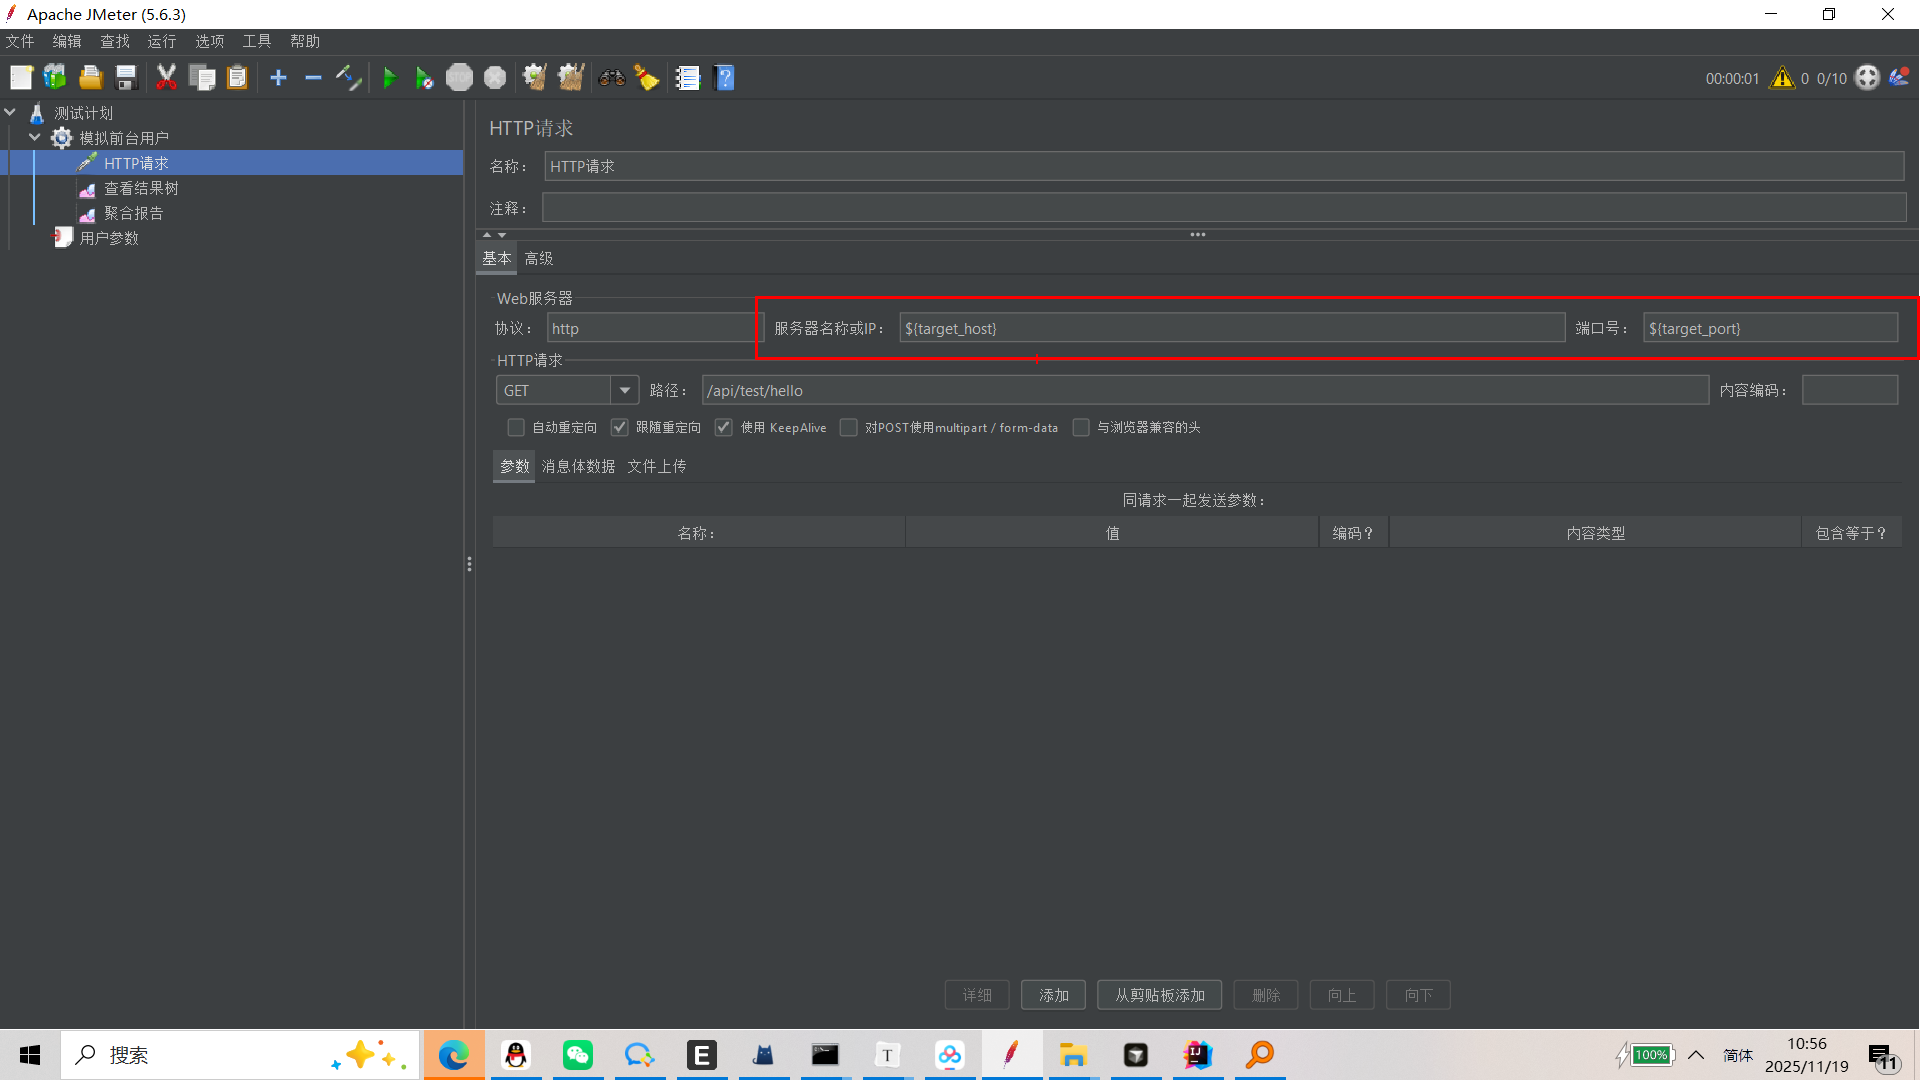Click Start no pauses icon
The image size is (1920, 1080).
point(424,78)
